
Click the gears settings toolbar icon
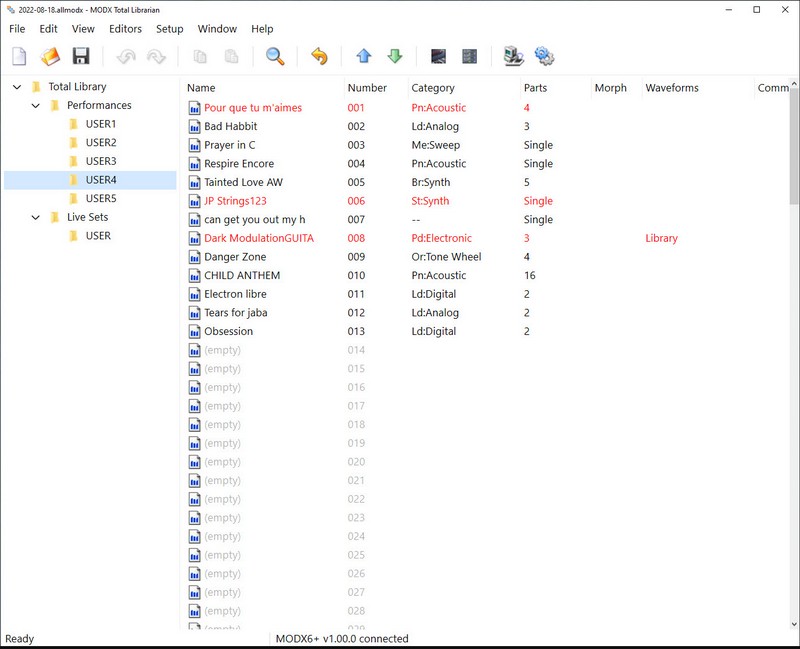click(545, 56)
